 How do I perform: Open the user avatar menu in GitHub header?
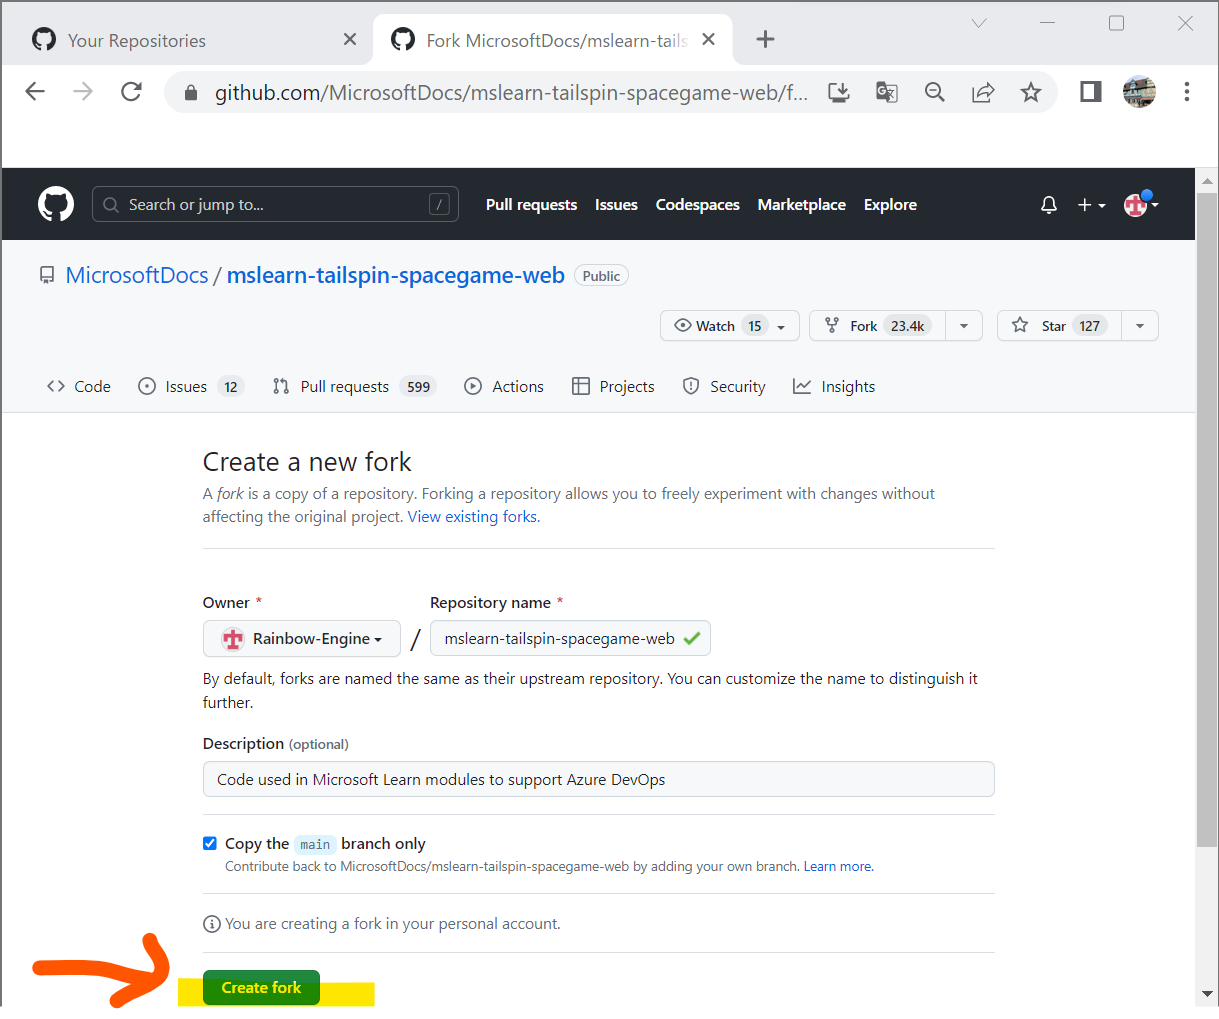coord(1141,204)
